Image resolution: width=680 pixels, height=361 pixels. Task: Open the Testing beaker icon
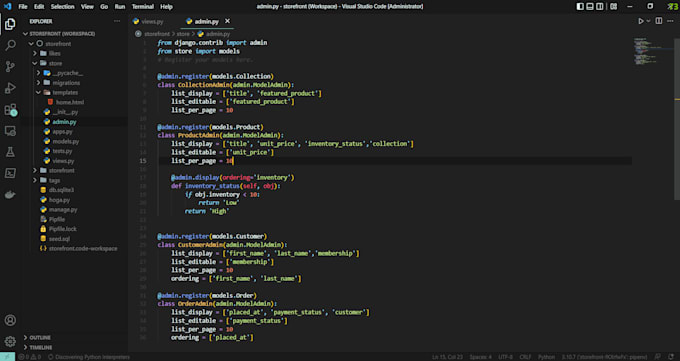pyautogui.click(x=10, y=152)
